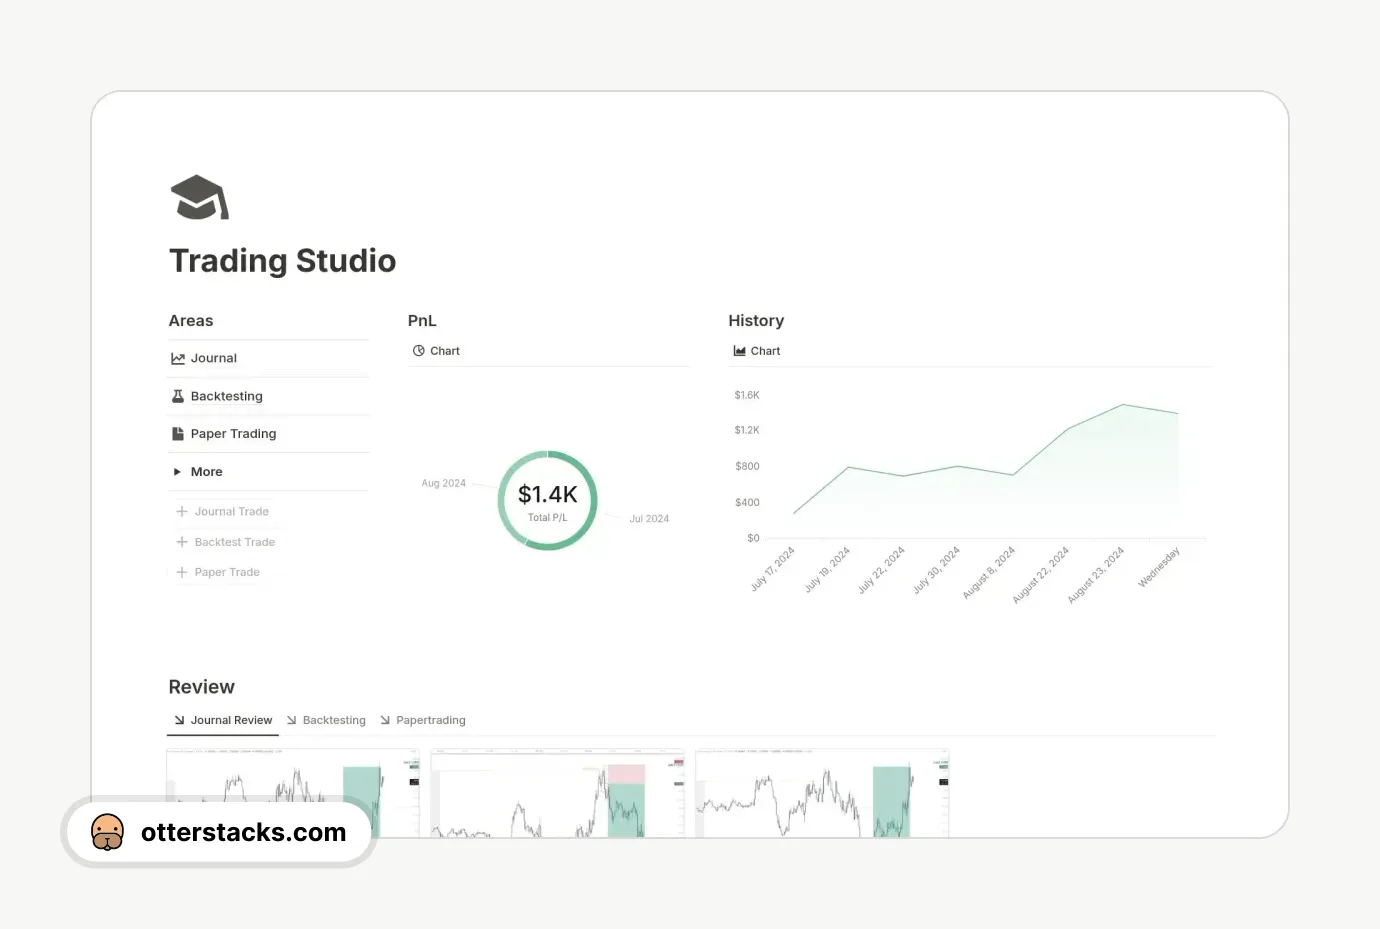Add a new Backtest Trade
This screenshot has height=929, width=1380.
click(x=235, y=542)
